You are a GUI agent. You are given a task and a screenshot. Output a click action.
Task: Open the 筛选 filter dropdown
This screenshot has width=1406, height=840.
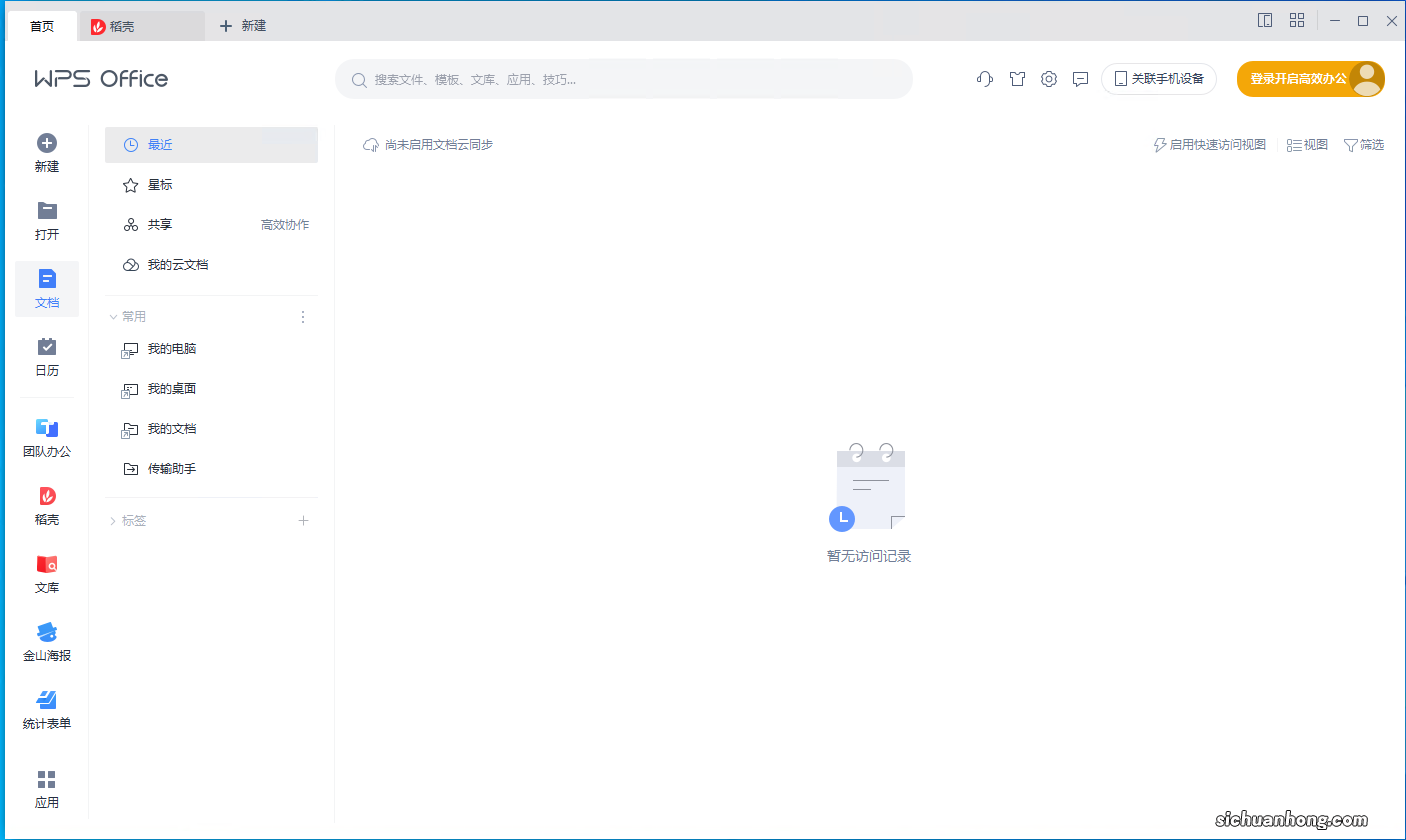1364,145
